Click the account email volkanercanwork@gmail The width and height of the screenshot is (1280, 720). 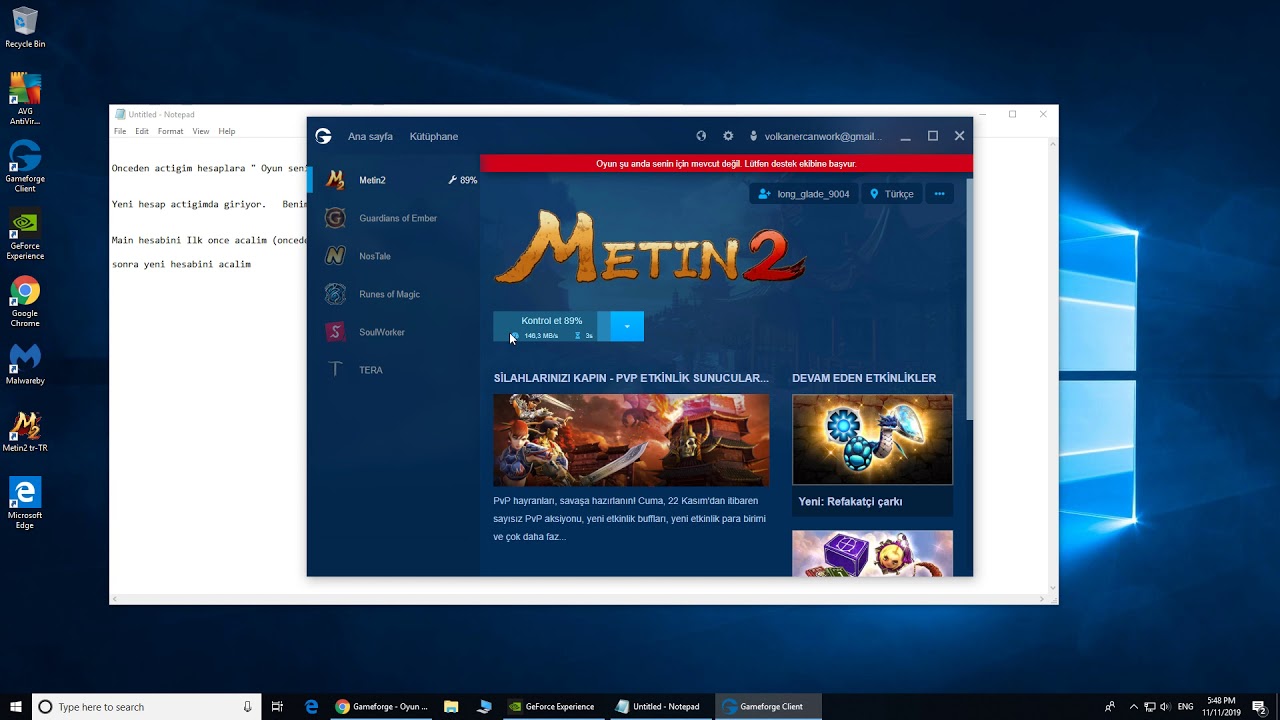[x=822, y=136]
